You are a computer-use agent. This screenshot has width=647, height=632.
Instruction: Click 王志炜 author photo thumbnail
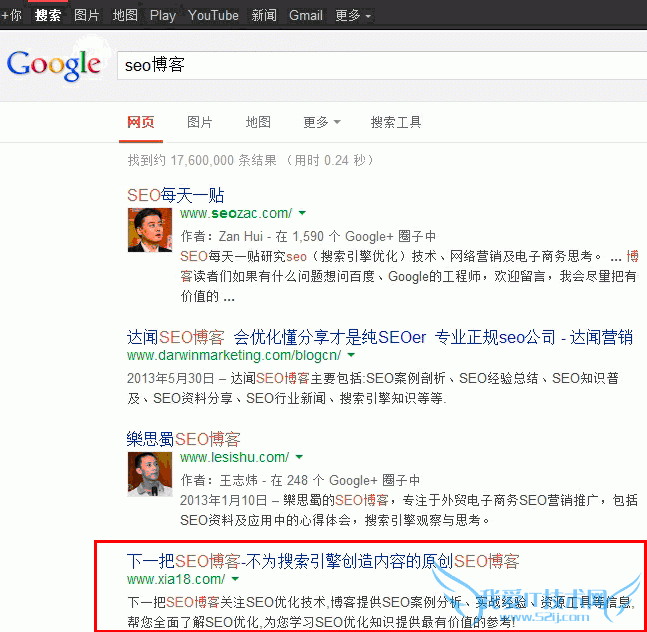(150, 474)
